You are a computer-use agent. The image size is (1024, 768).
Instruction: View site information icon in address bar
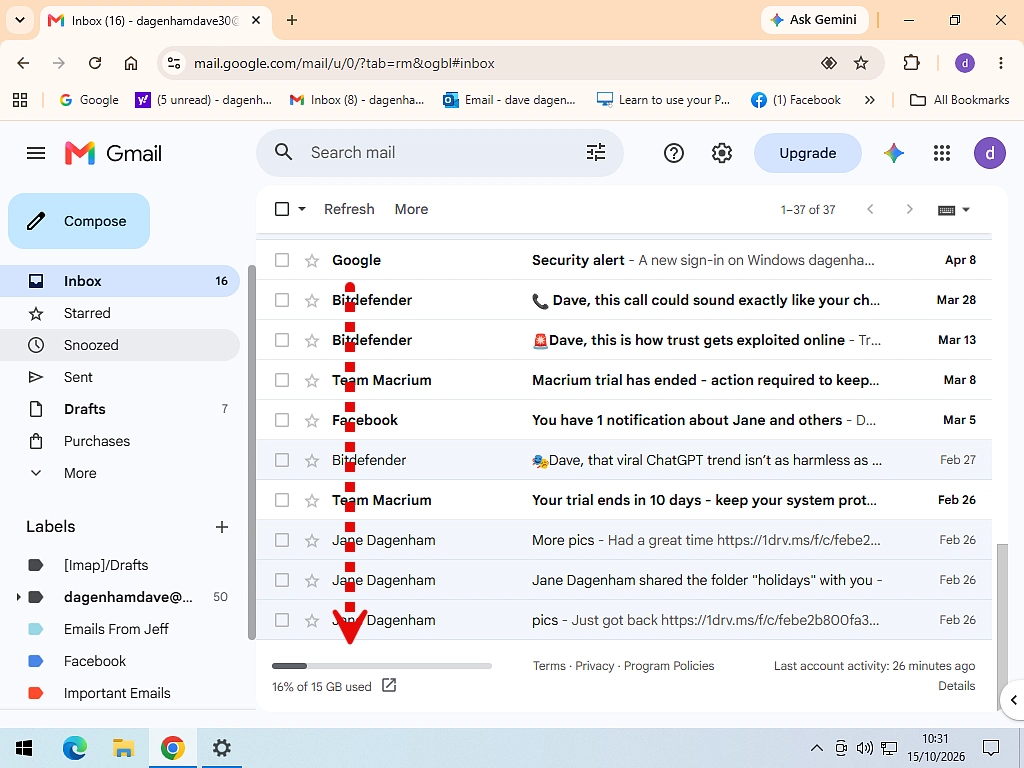pyautogui.click(x=174, y=63)
